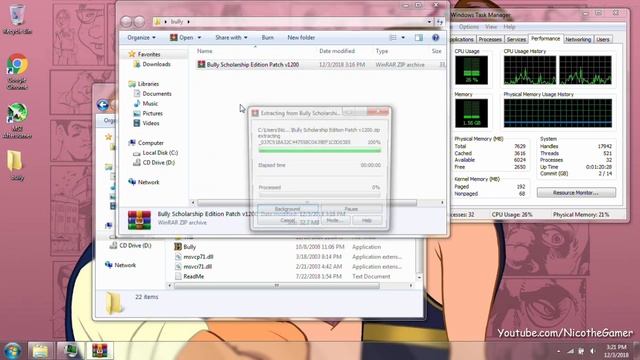Switch to Users tab in Task Manager

point(603,39)
